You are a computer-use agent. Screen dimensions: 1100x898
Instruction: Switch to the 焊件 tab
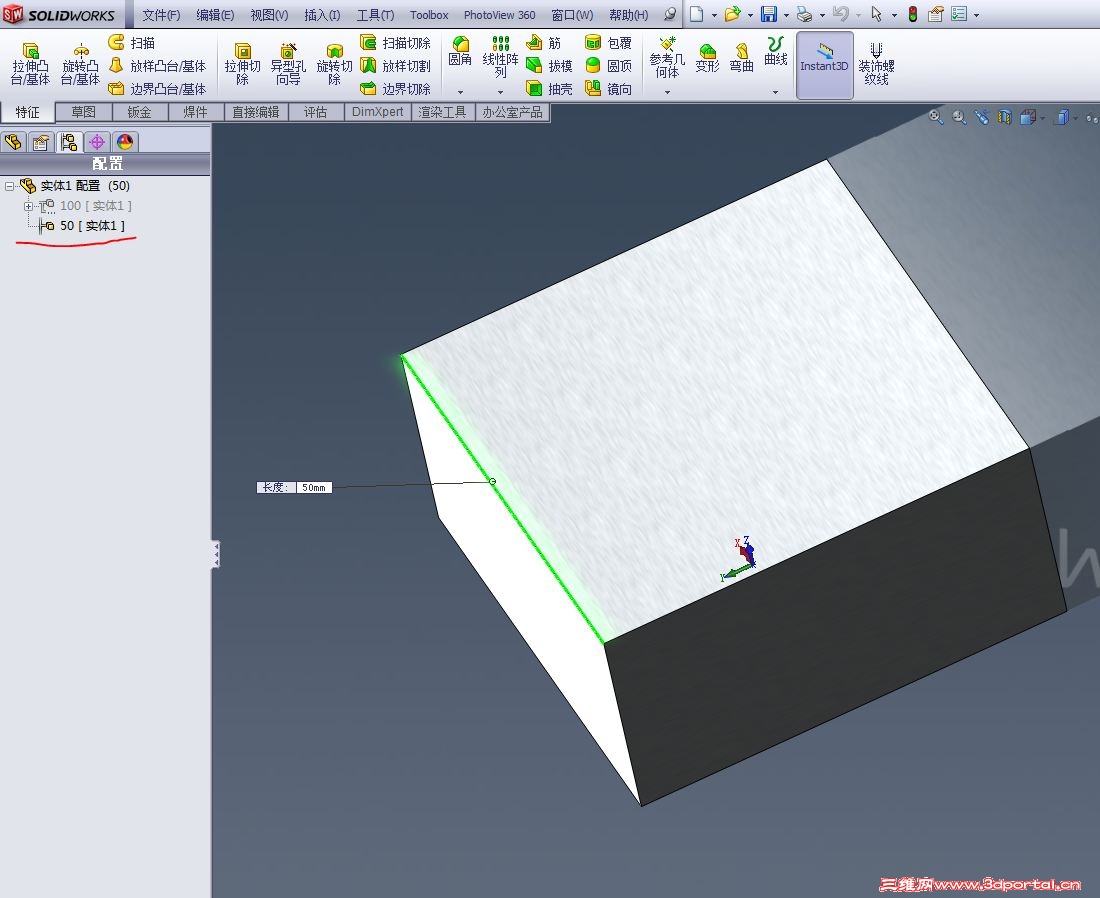tap(196, 112)
